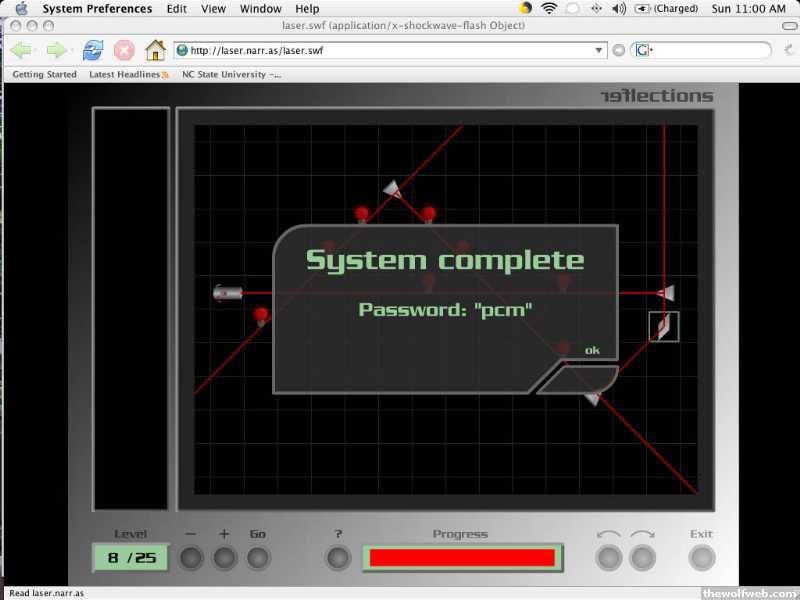
Task: Open the Edit menu
Action: (x=177, y=9)
